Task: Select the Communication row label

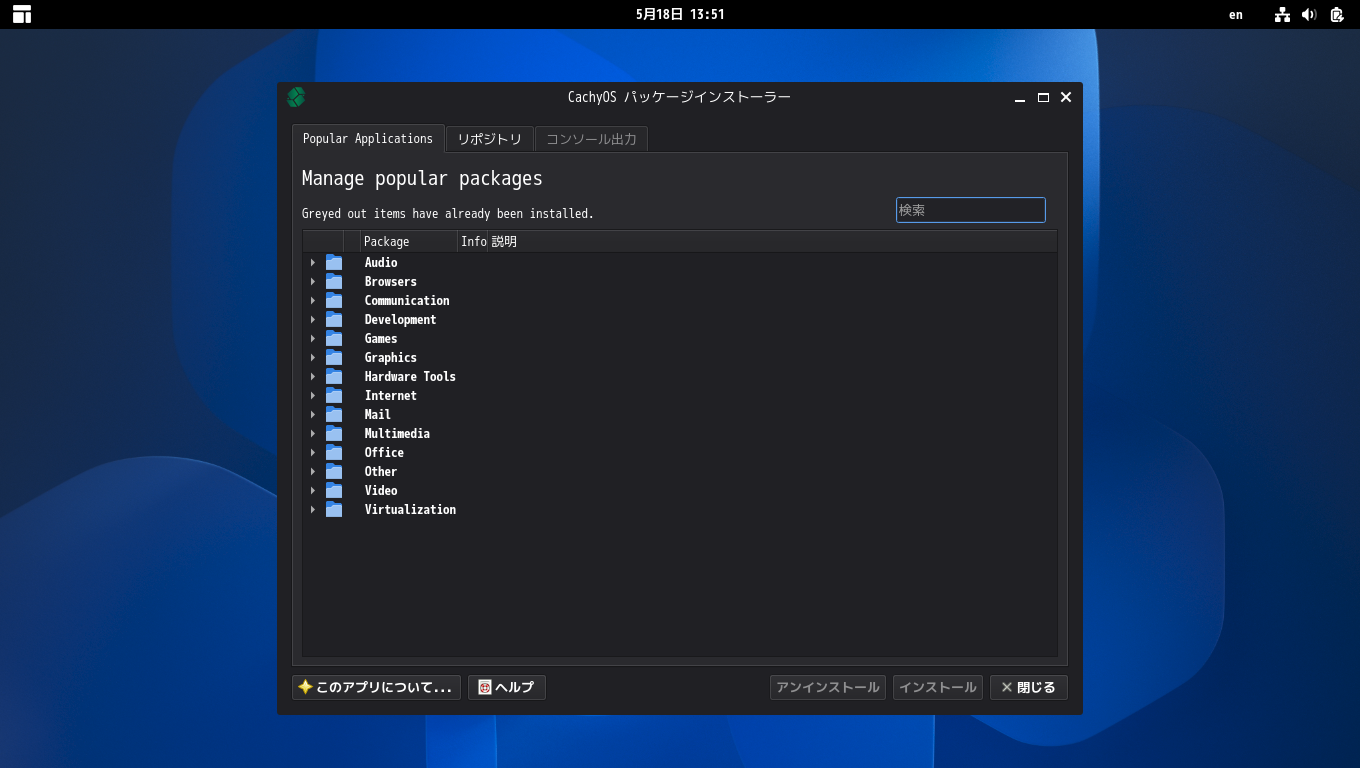Action: (407, 300)
